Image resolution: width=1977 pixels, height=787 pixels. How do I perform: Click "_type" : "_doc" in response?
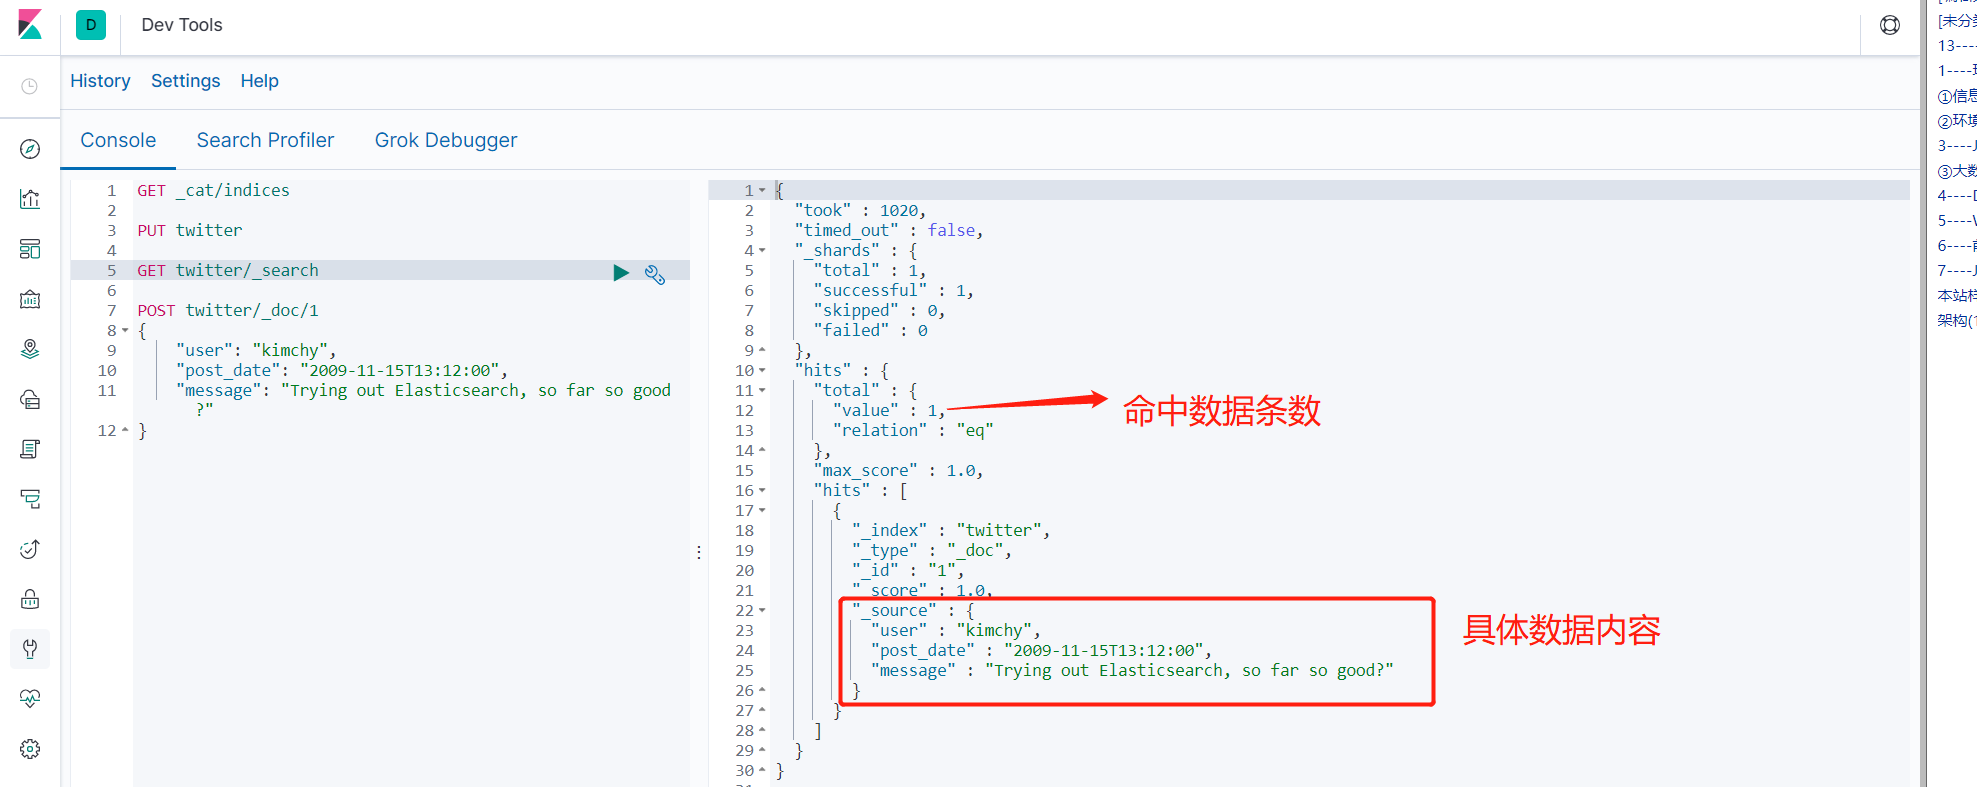[932, 550]
